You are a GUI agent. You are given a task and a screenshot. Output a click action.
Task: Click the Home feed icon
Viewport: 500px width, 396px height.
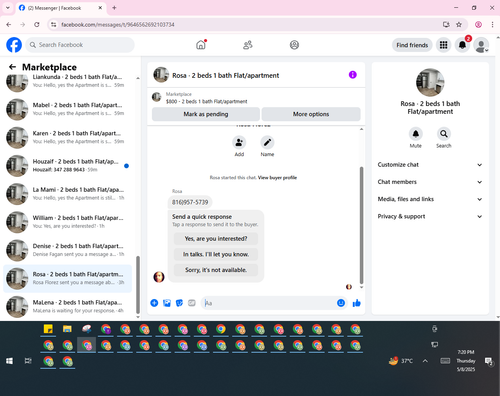(x=201, y=45)
